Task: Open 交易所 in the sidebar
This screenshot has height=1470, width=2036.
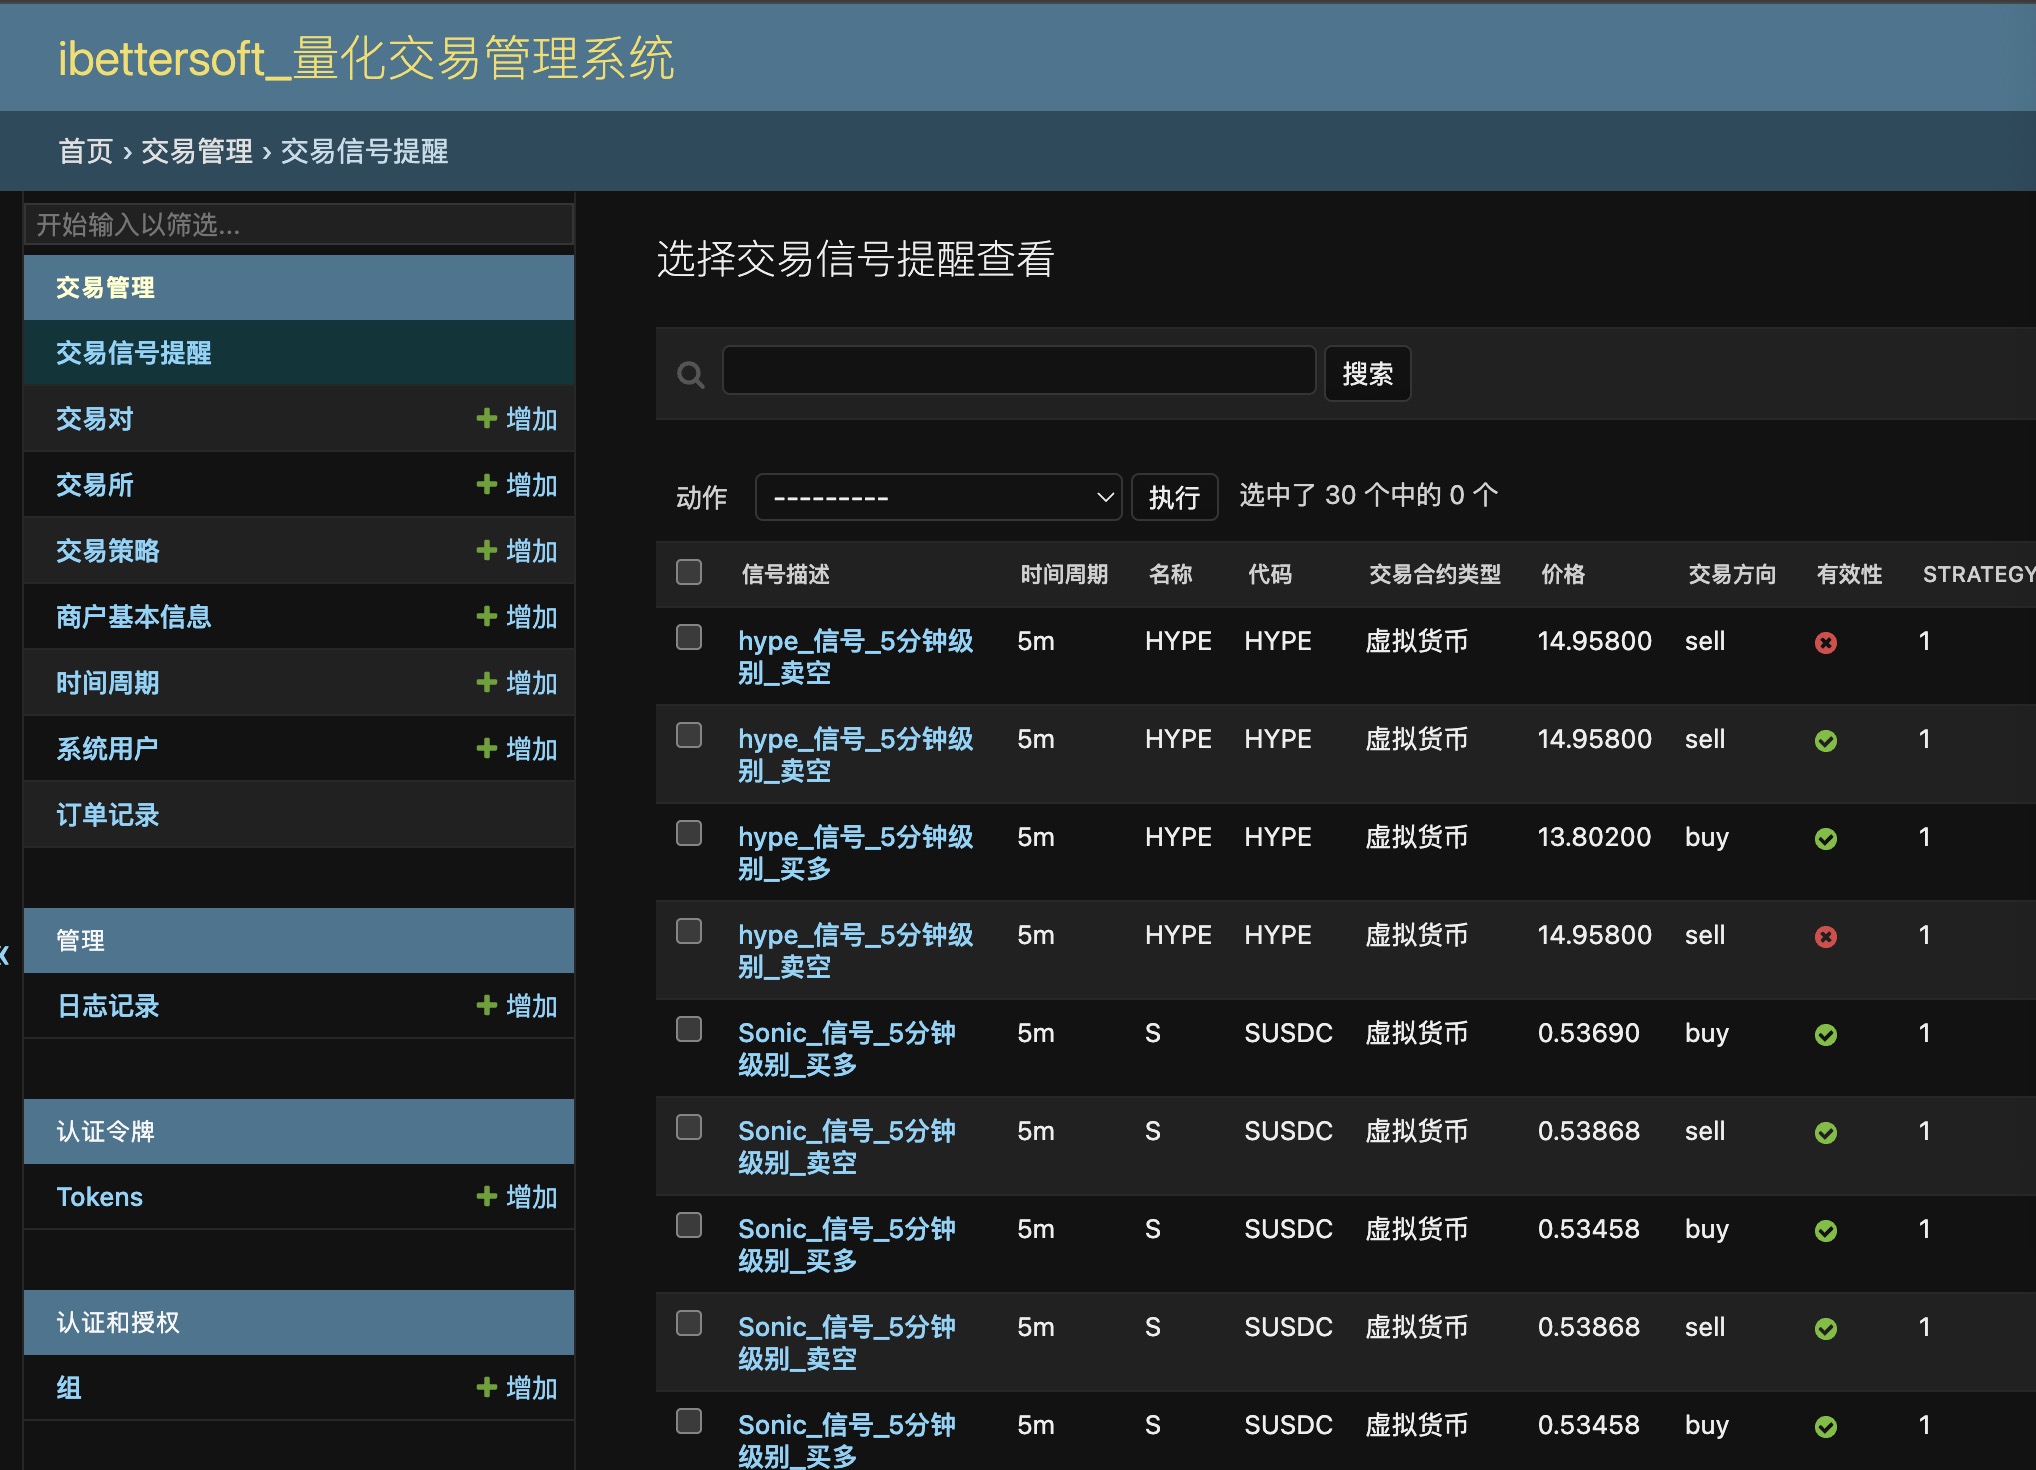Action: tap(95, 485)
